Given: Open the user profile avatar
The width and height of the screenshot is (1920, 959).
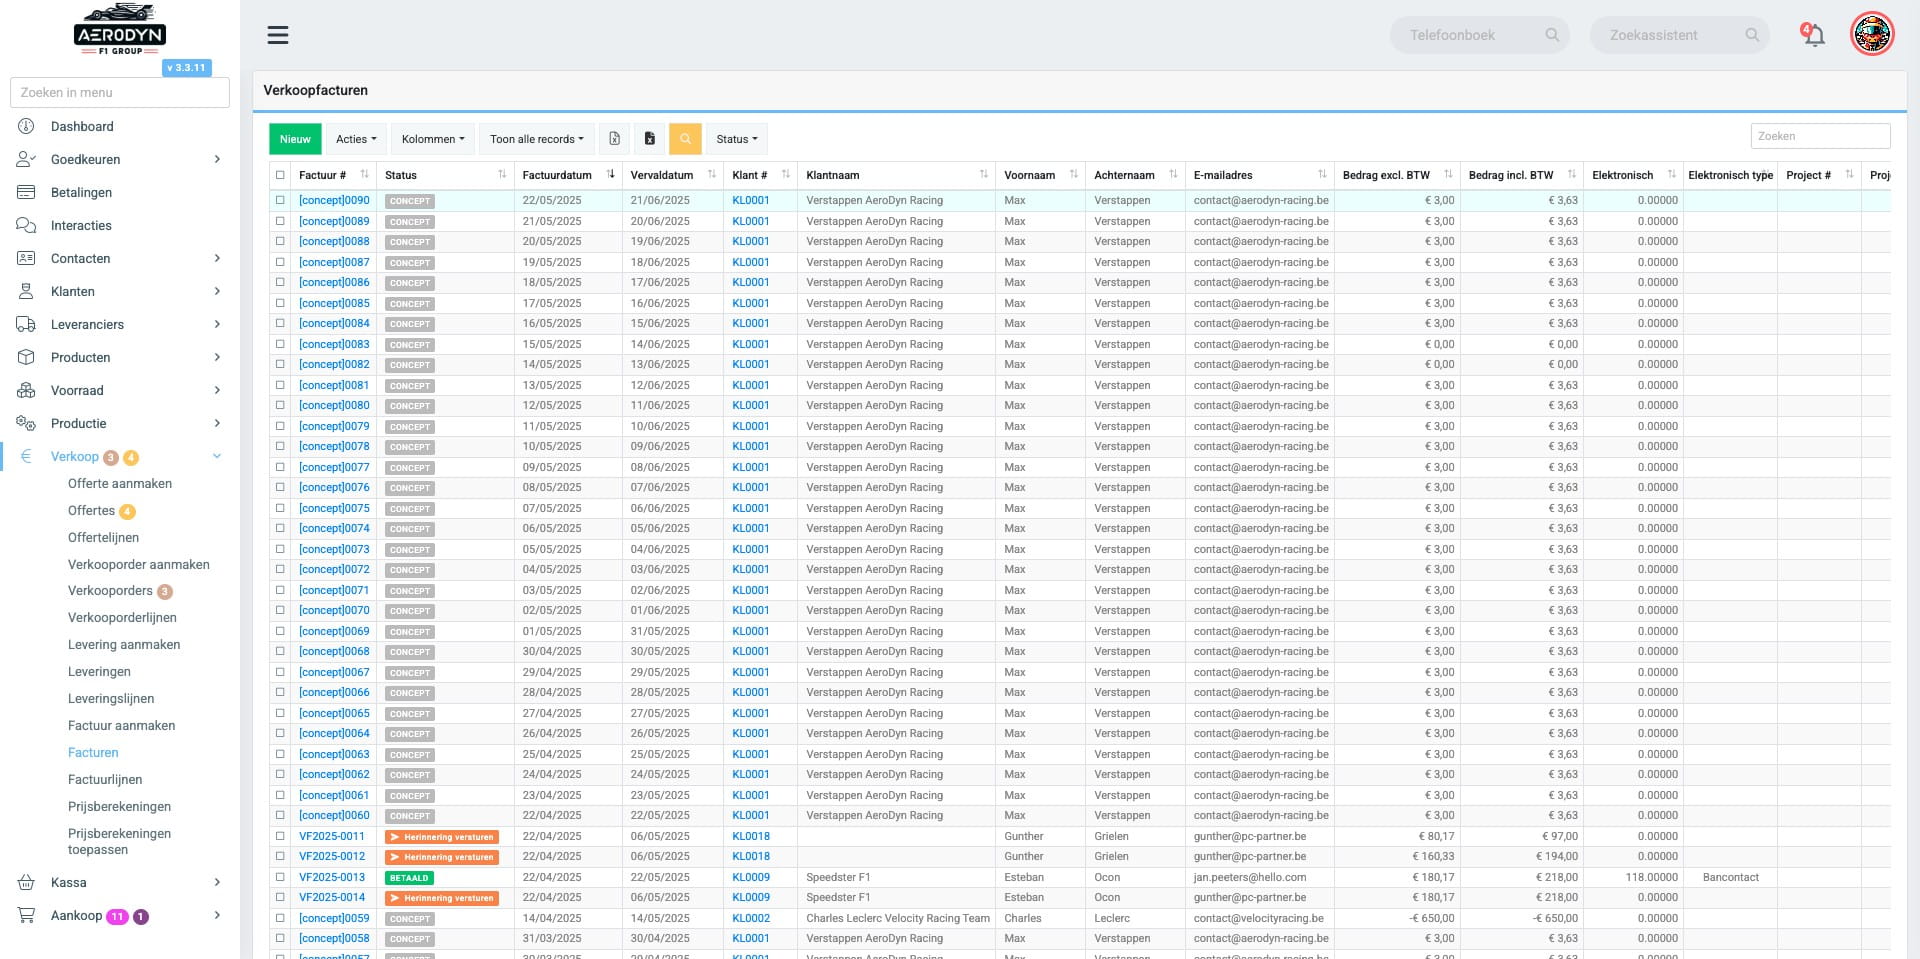Looking at the screenshot, I should pos(1872,35).
